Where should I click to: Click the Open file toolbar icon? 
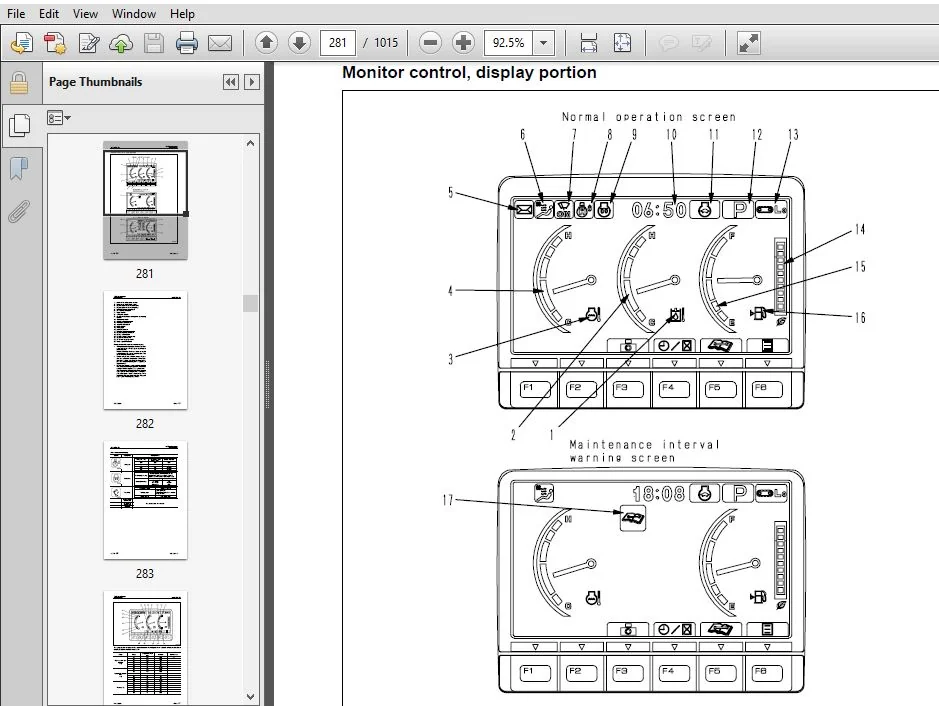[x=22, y=43]
